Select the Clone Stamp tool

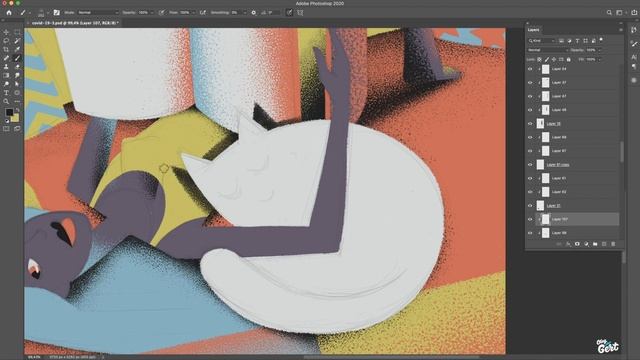(x=6, y=67)
